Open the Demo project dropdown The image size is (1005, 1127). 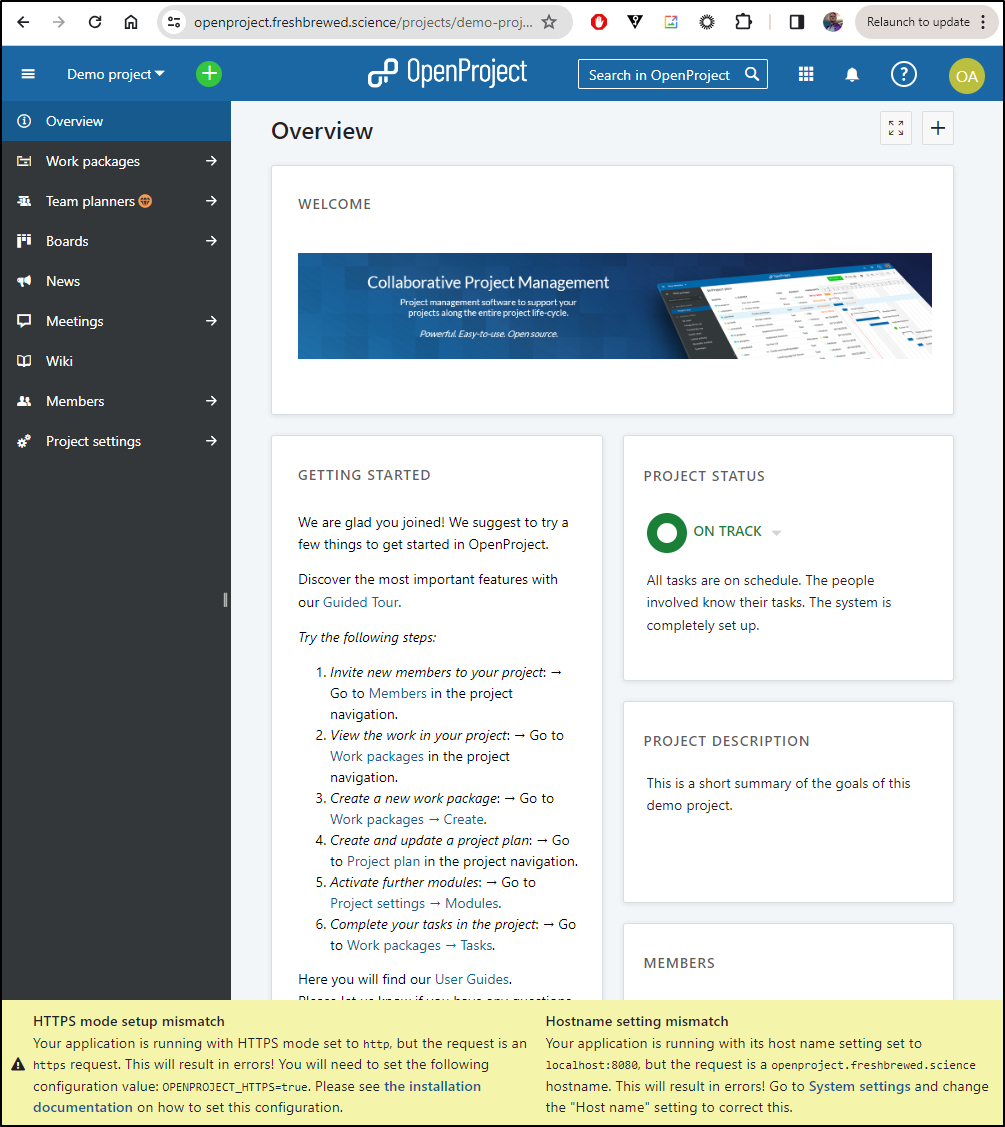(116, 74)
